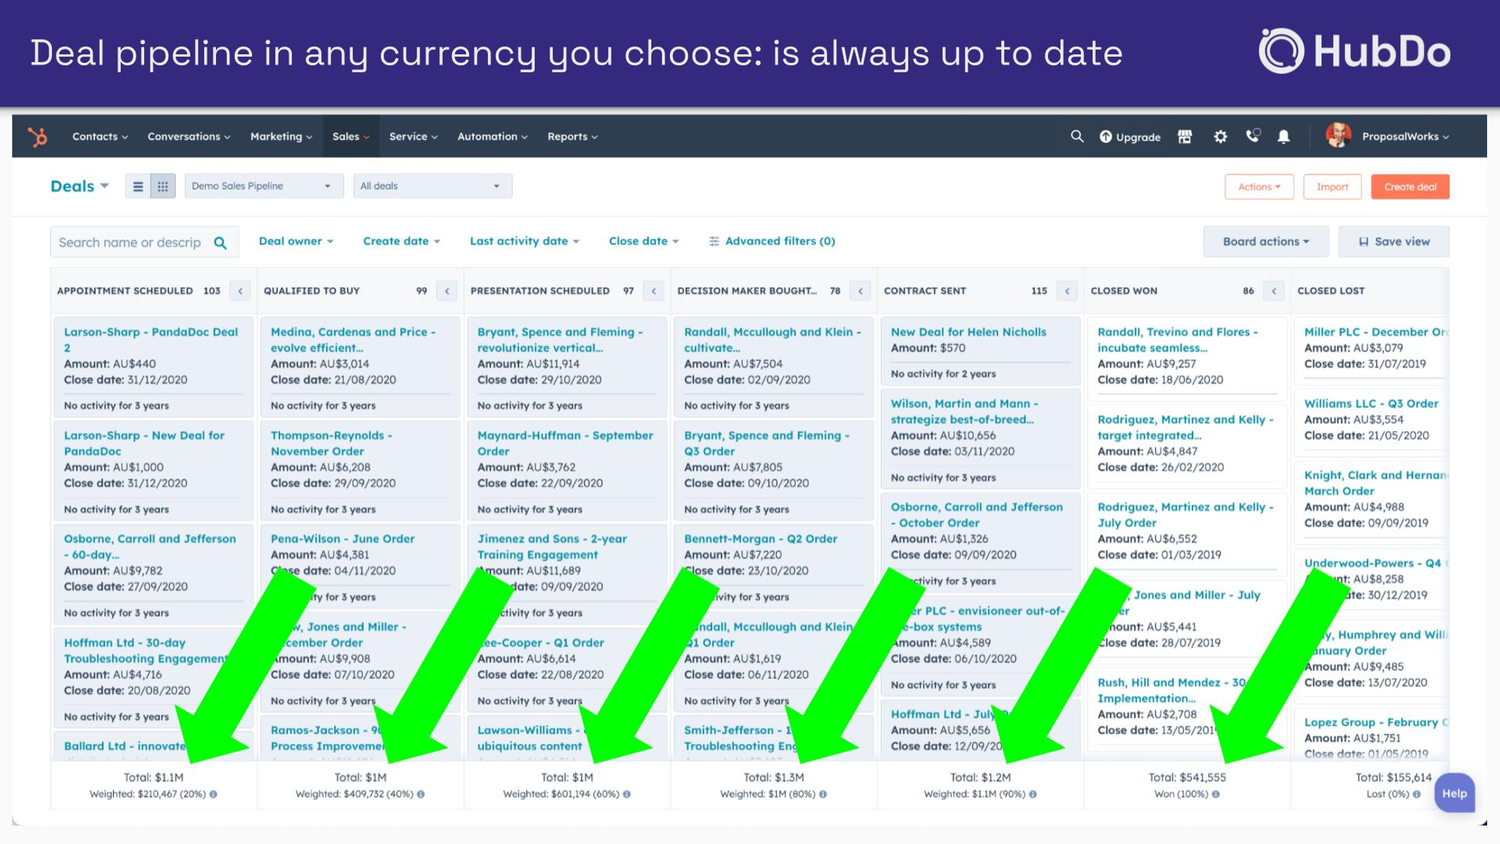Open the search magnifier in the top navigation
Viewport: 1500px width, 844px height.
(1077, 136)
